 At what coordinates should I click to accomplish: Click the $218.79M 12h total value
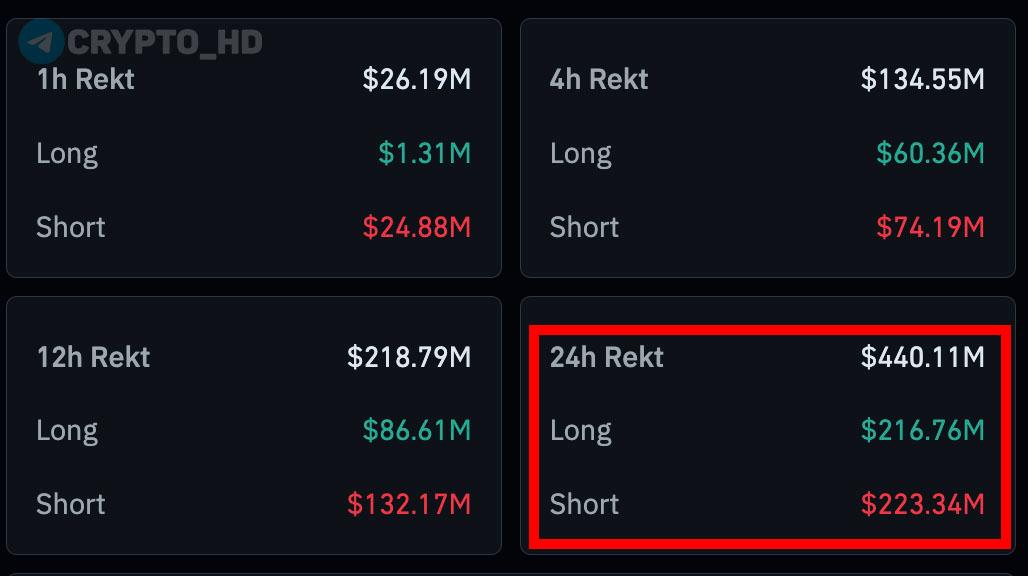click(408, 357)
